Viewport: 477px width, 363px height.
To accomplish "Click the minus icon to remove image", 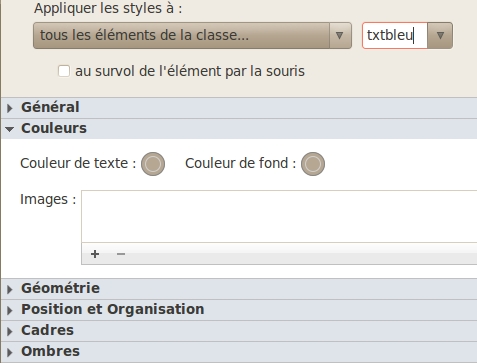I will click(x=121, y=254).
